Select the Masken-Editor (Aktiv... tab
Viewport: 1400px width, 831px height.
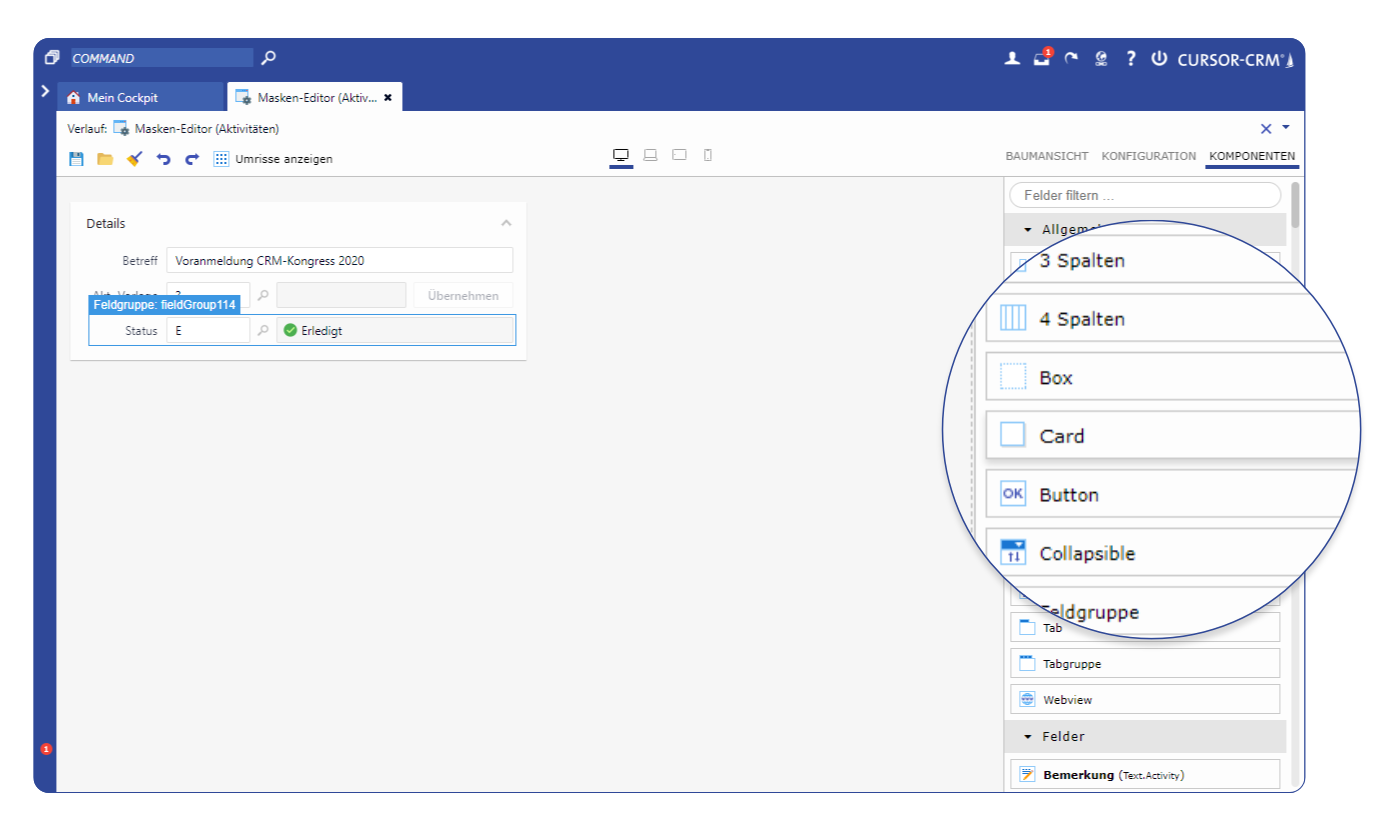coord(314,97)
